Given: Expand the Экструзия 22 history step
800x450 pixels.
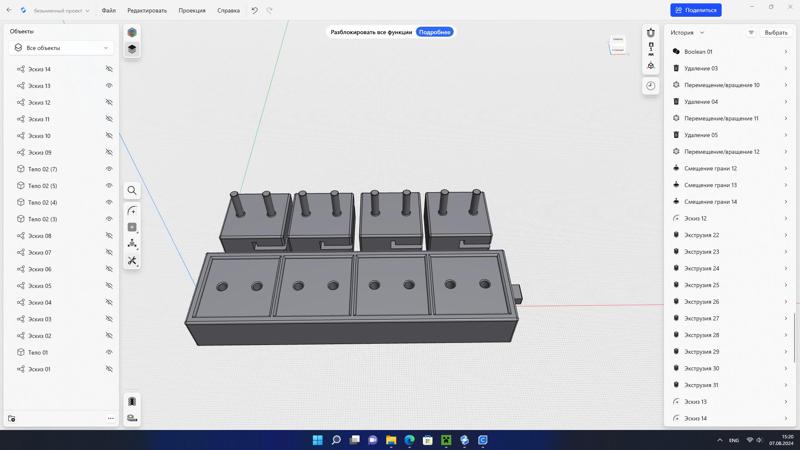Looking at the screenshot, I should tap(786, 235).
